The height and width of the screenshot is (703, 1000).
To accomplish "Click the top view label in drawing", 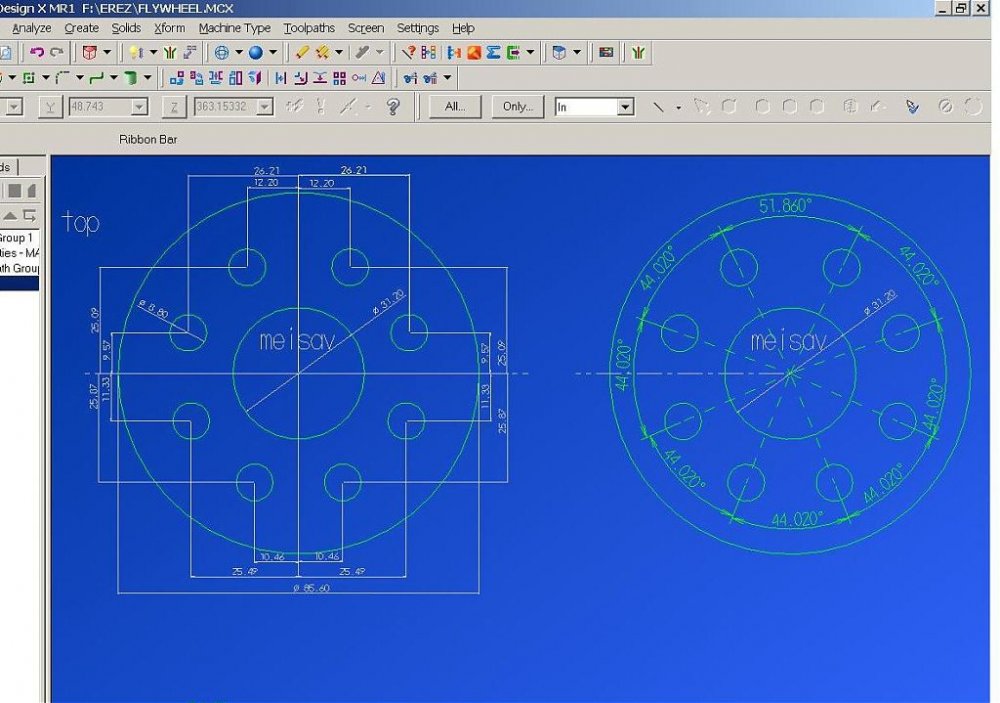I will click(81, 223).
